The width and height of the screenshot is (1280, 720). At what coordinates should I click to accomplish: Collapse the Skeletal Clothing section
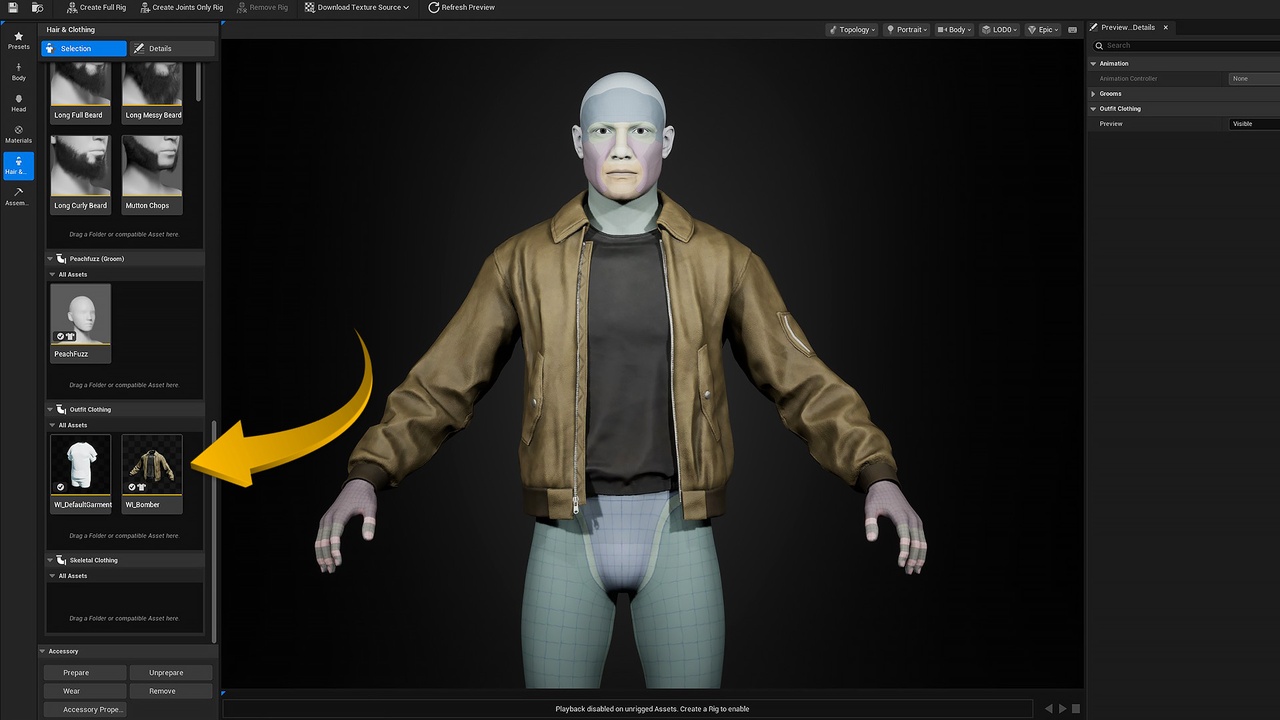tap(51, 560)
